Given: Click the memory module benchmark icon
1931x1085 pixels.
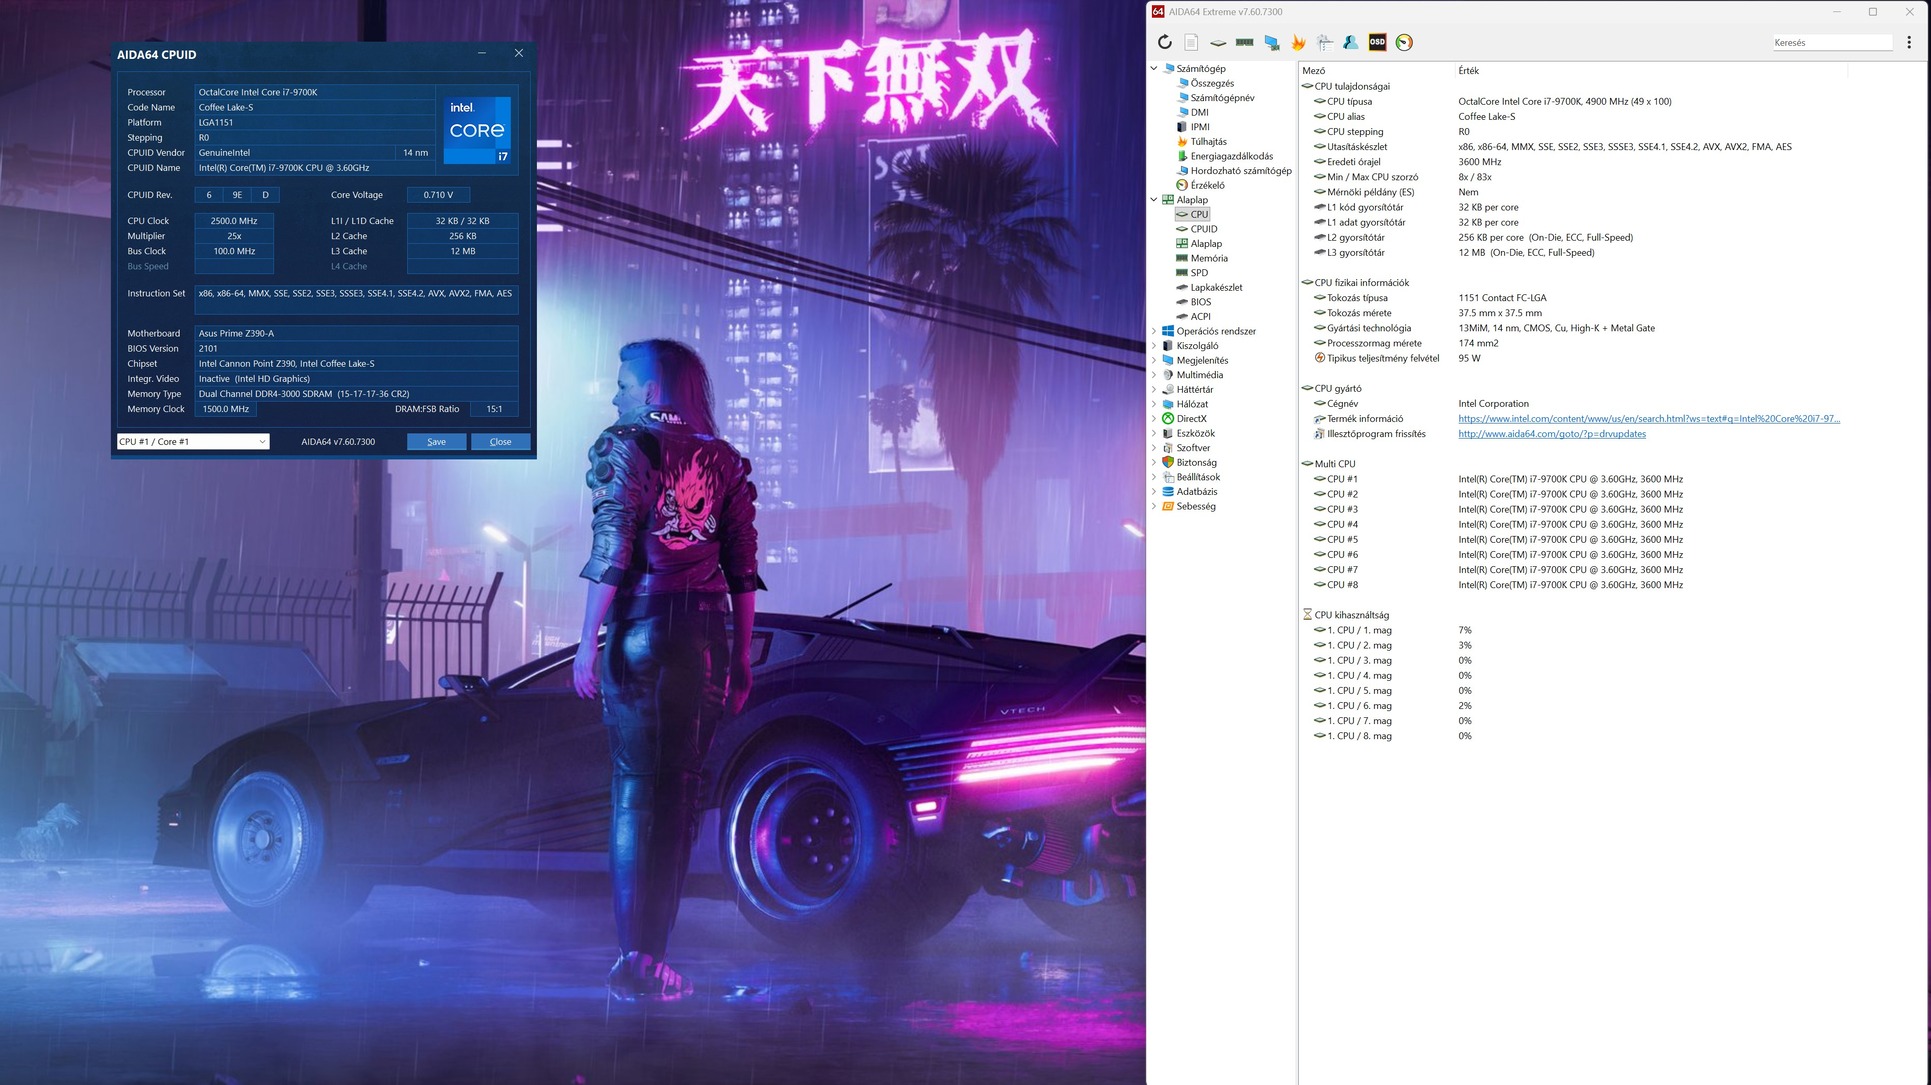Looking at the screenshot, I should pos(1244,42).
